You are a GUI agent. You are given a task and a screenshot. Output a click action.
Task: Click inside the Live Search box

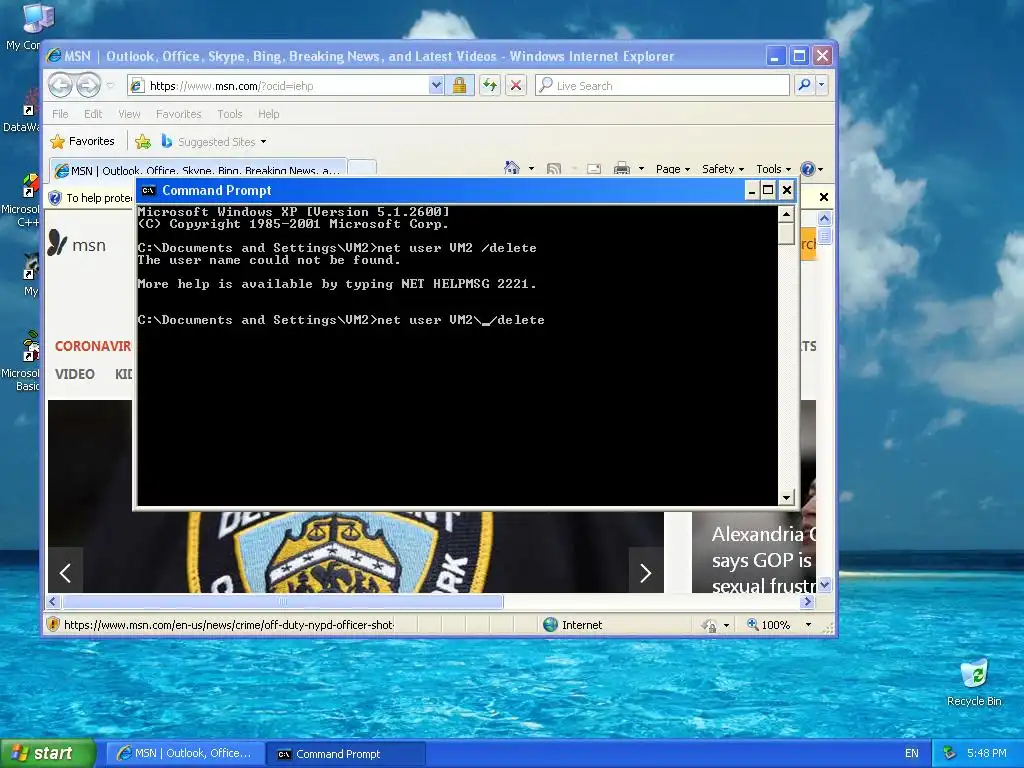click(662, 86)
